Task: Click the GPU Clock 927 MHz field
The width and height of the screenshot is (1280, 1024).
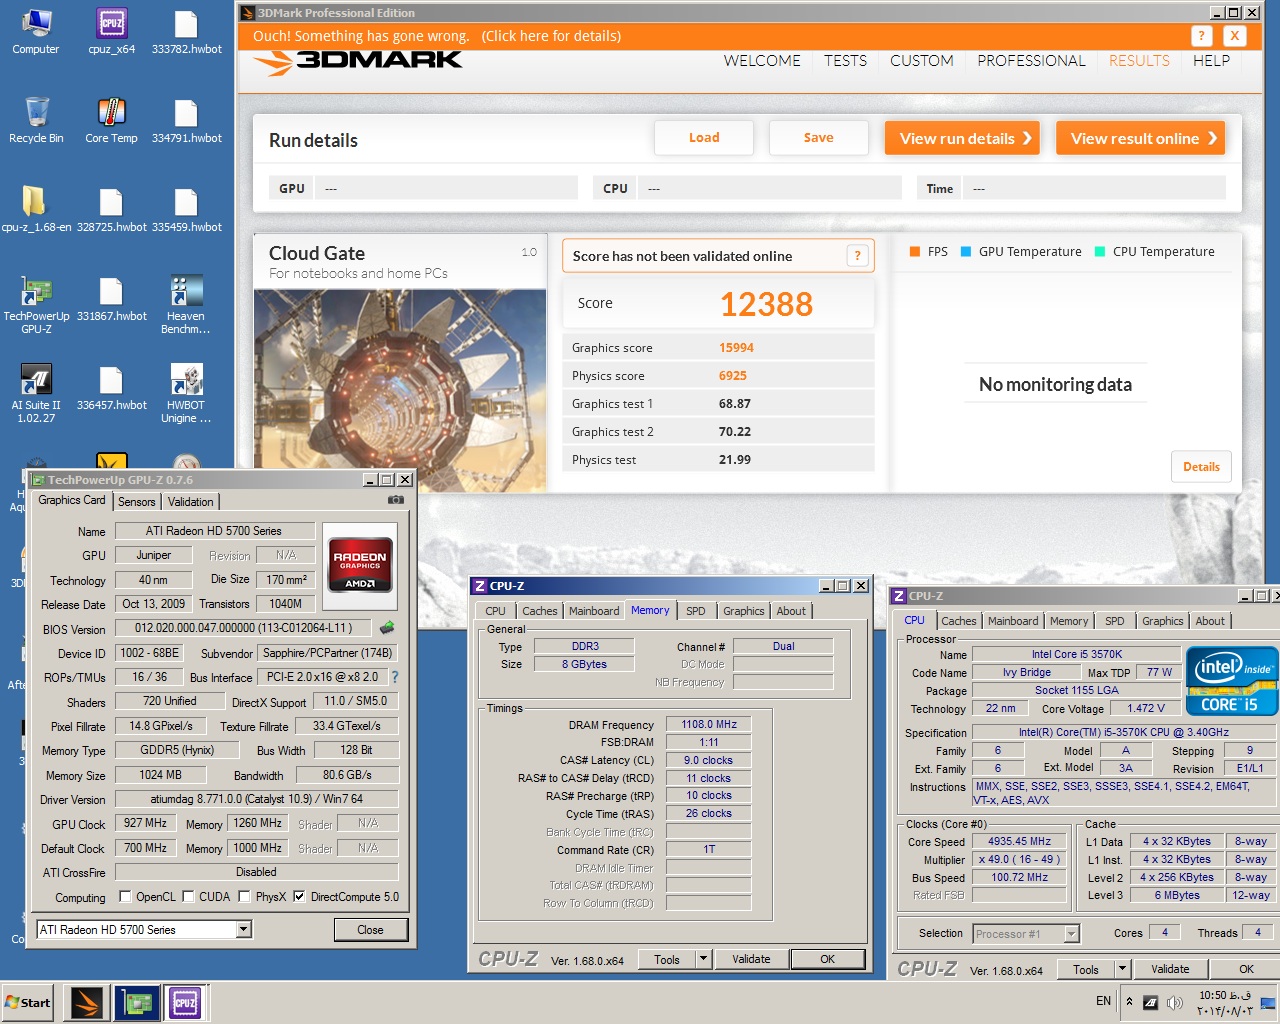Action: pos(146,824)
